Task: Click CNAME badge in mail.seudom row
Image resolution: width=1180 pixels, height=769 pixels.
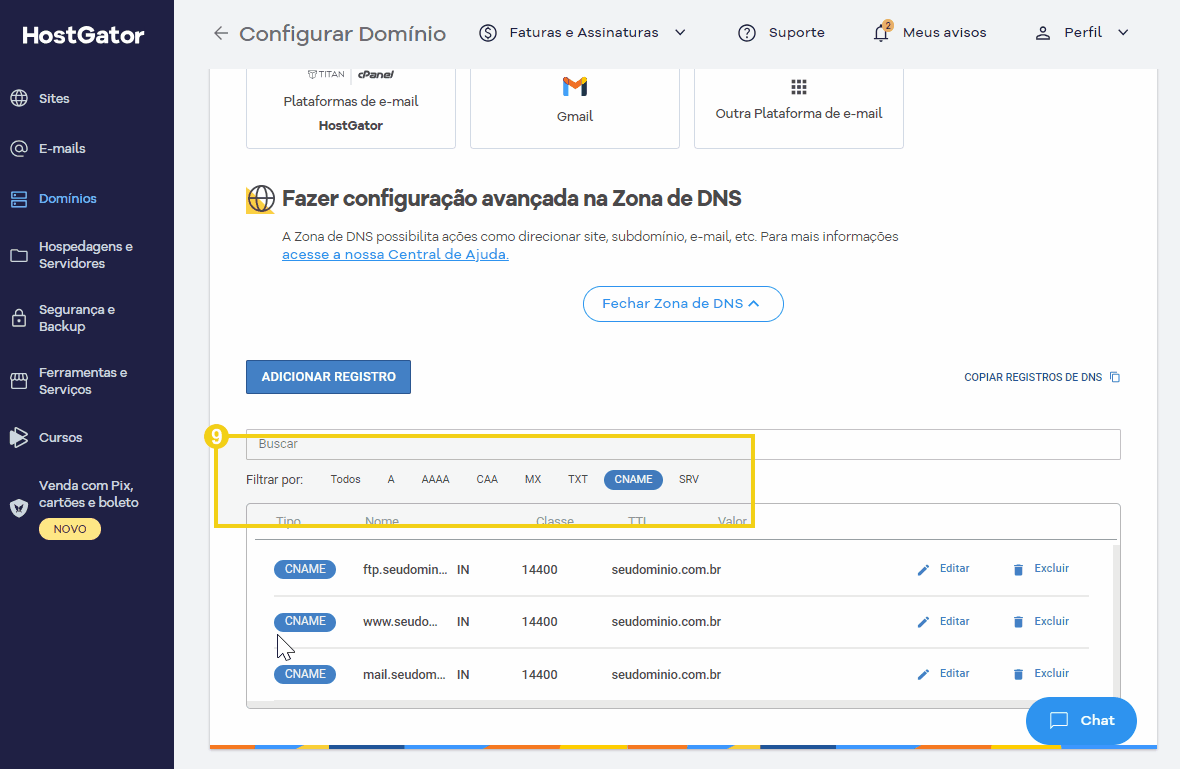Action: (305, 674)
